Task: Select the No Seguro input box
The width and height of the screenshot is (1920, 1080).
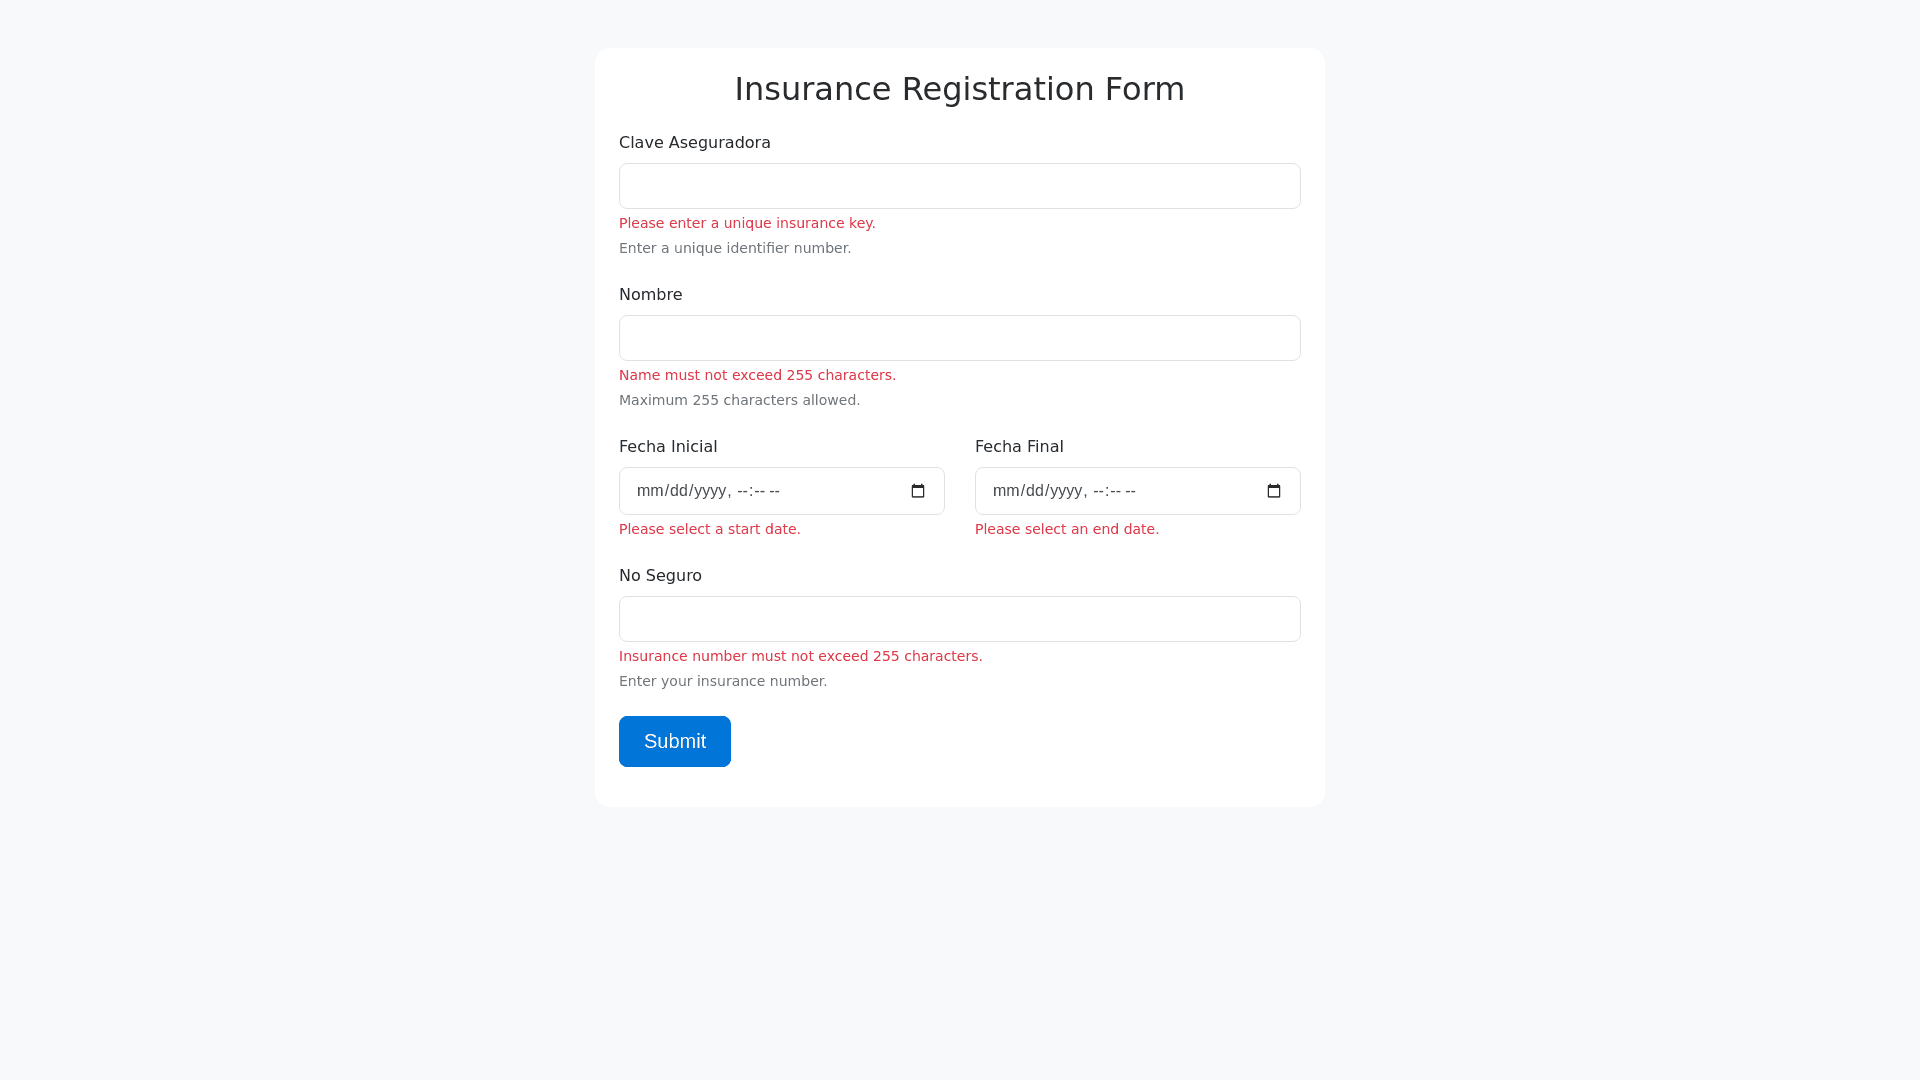Action: 960,619
